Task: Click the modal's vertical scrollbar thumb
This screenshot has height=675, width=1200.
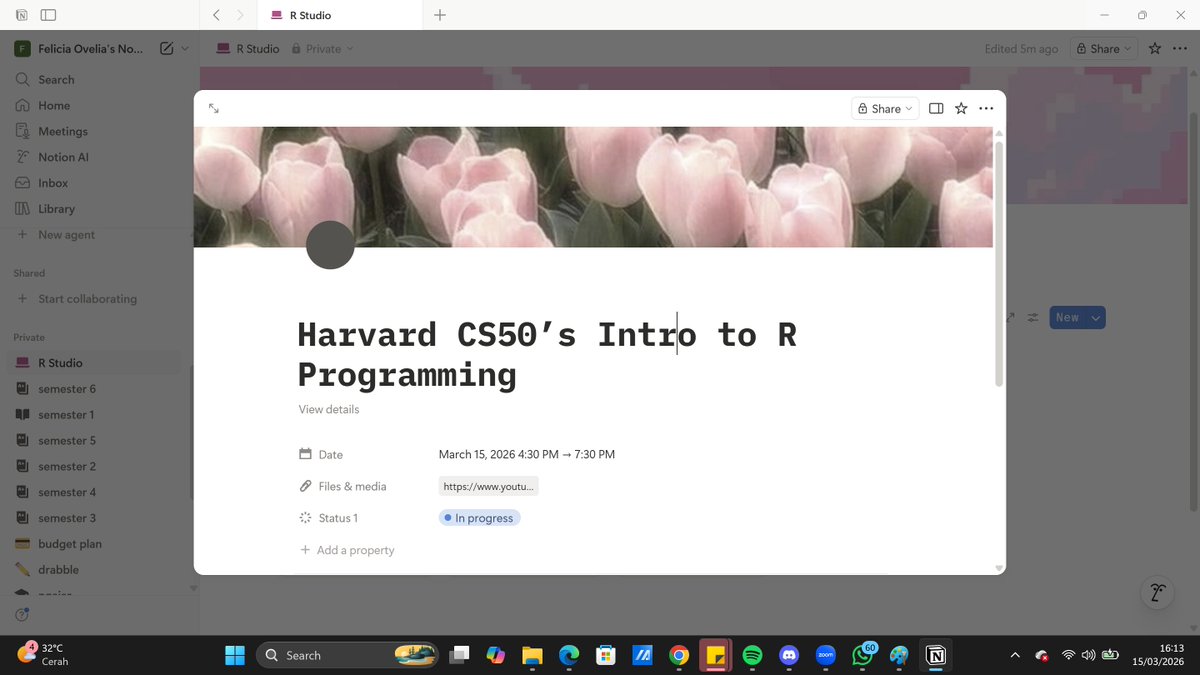Action: tap(998, 263)
